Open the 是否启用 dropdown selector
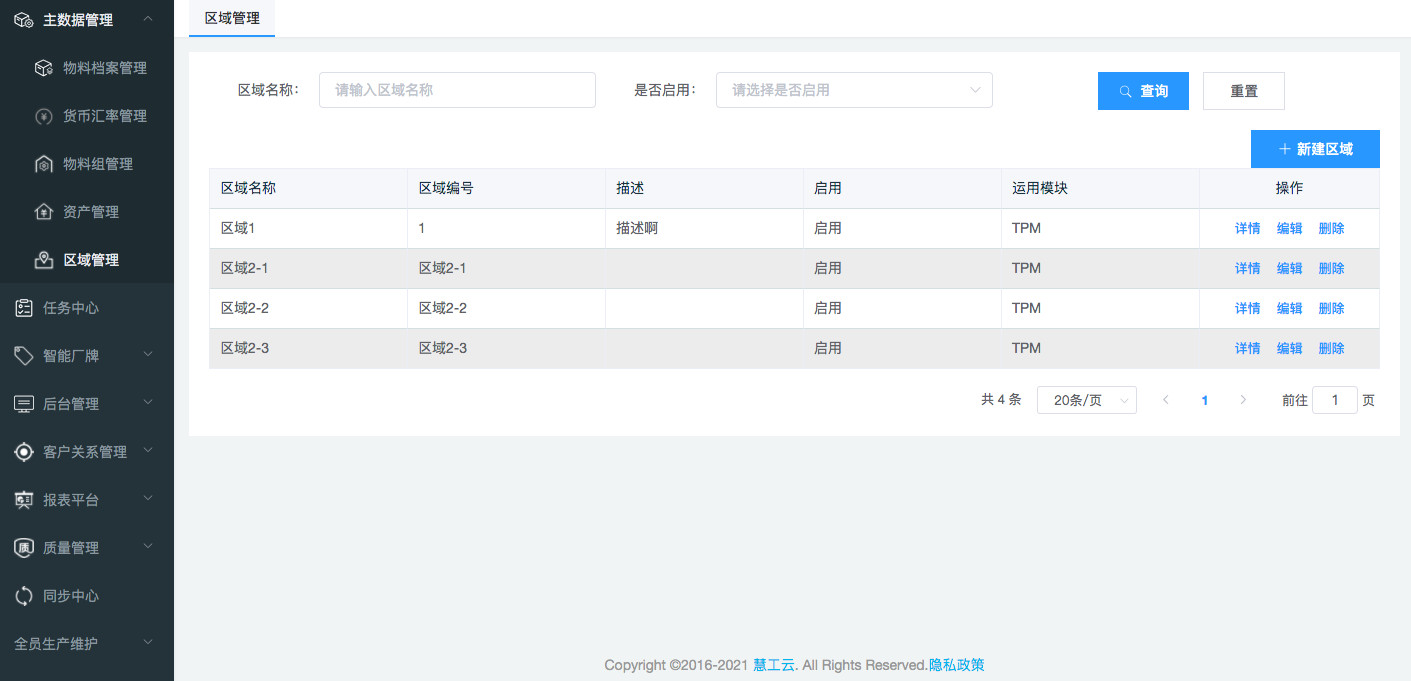Viewport: 1411px width, 681px height. click(853, 90)
